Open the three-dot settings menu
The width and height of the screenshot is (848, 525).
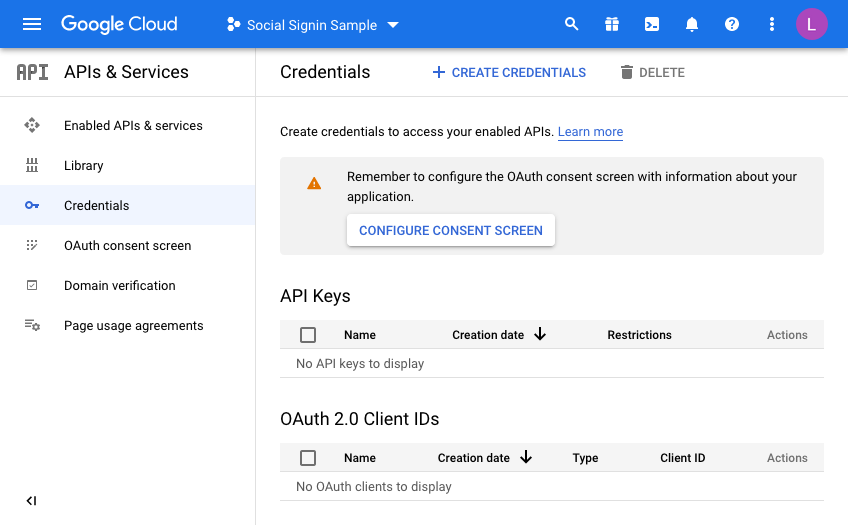tap(771, 24)
